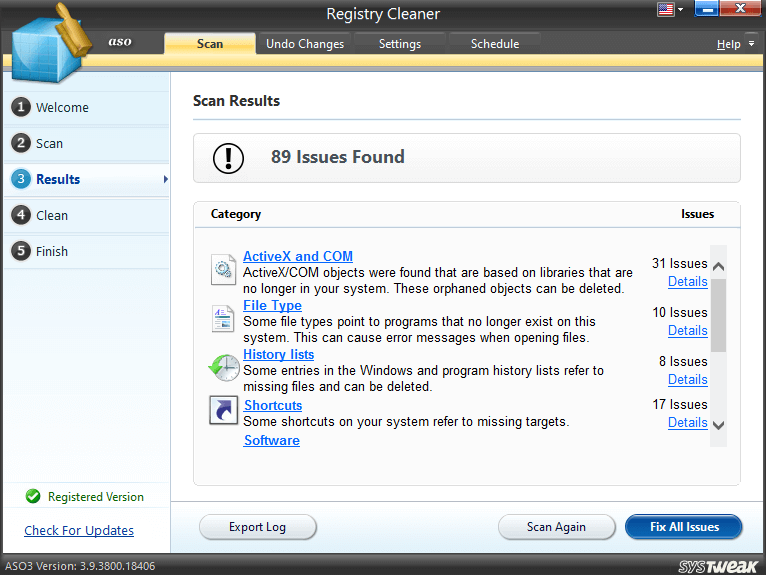The width and height of the screenshot is (766, 575).
Task: Expand the Results step arrow
Action: 166,179
